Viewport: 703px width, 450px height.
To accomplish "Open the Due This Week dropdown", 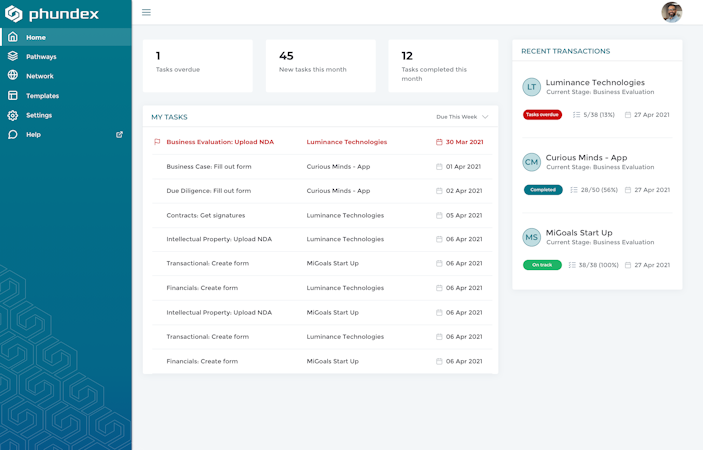I will pyautogui.click(x=462, y=117).
